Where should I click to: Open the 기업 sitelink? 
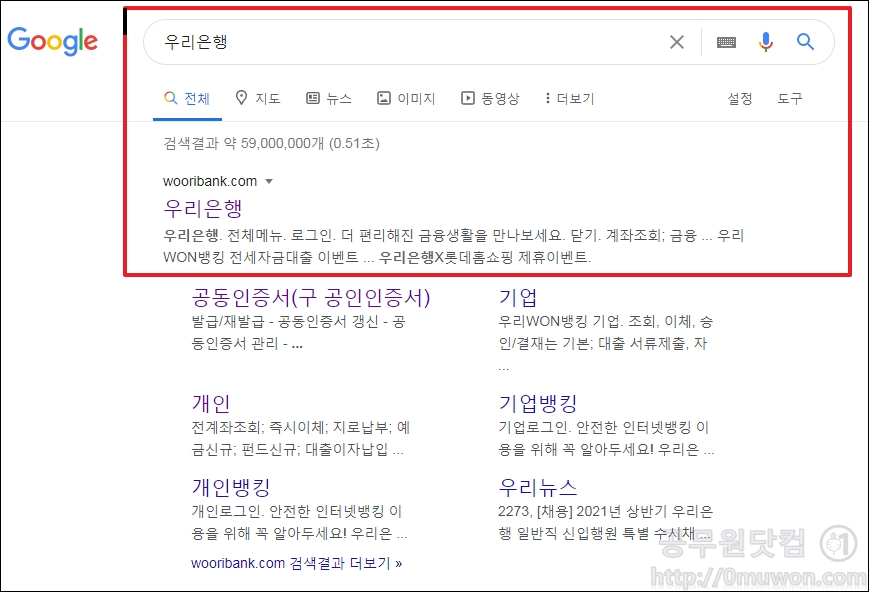(518, 298)
